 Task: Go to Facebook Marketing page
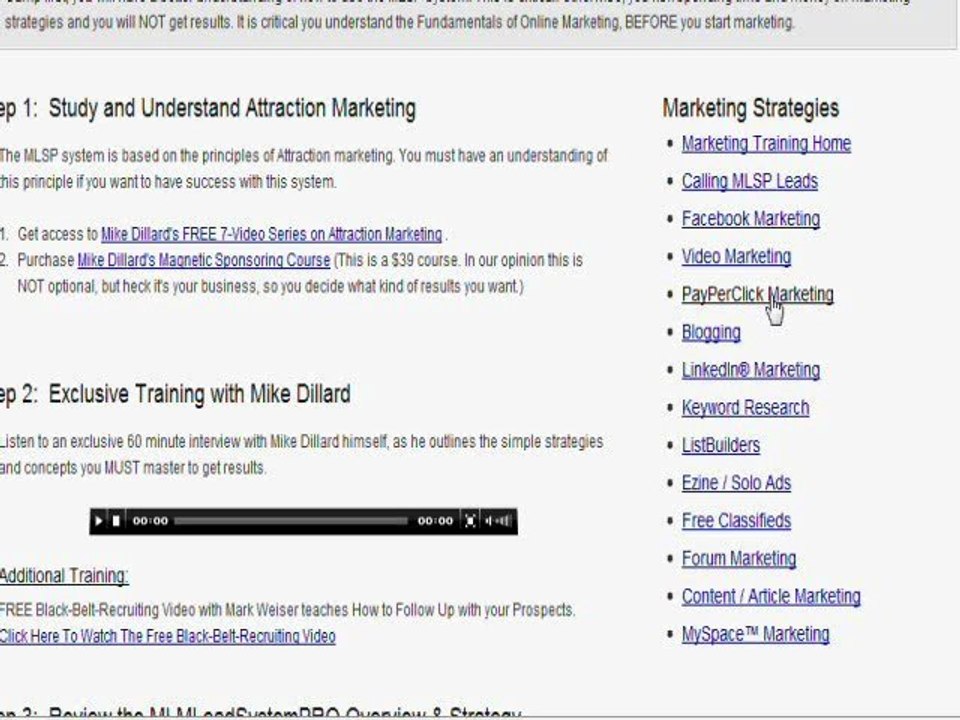point(751,219)
